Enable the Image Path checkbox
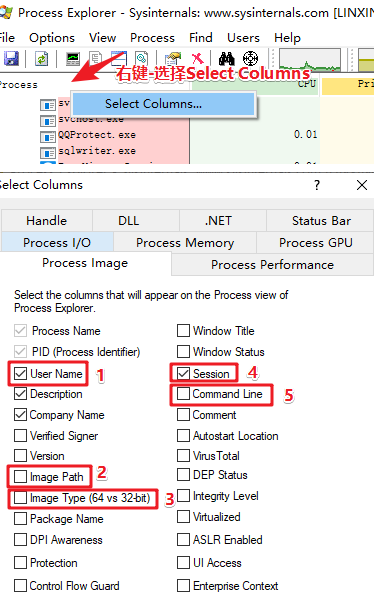374x612 pixels. (x=20, y=477)
